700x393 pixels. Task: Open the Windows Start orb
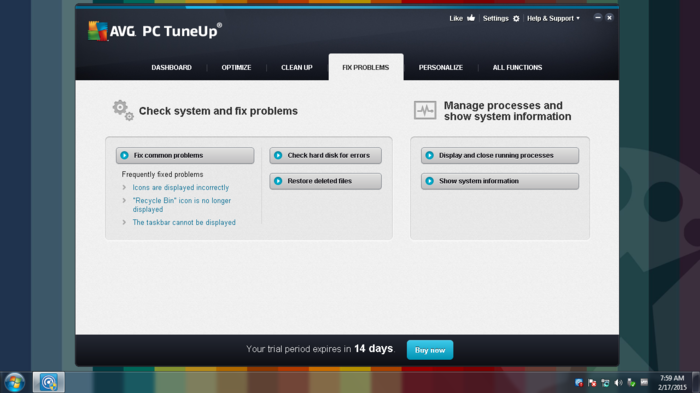14,382
